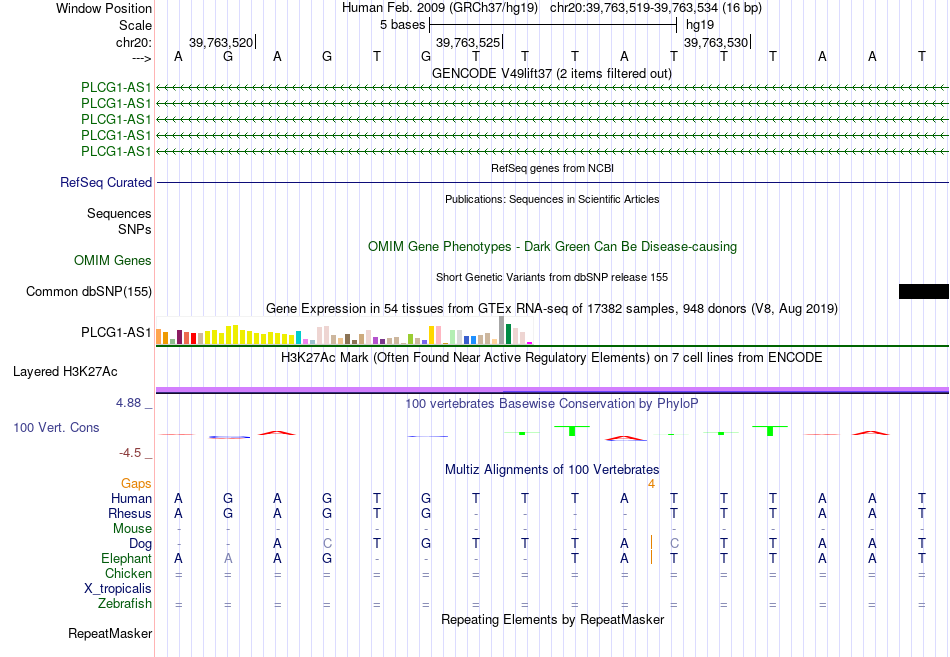Open GENCODE V49lift37 track title
The height and width of the screenshot is (657, 950).
tap(552, 73)
